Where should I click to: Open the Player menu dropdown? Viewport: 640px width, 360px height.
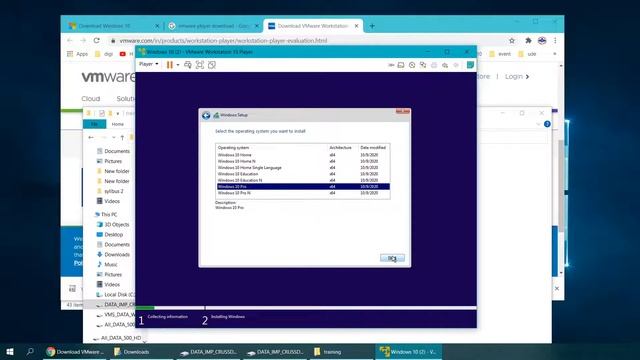pyautogui.click(x=149, y=64)
